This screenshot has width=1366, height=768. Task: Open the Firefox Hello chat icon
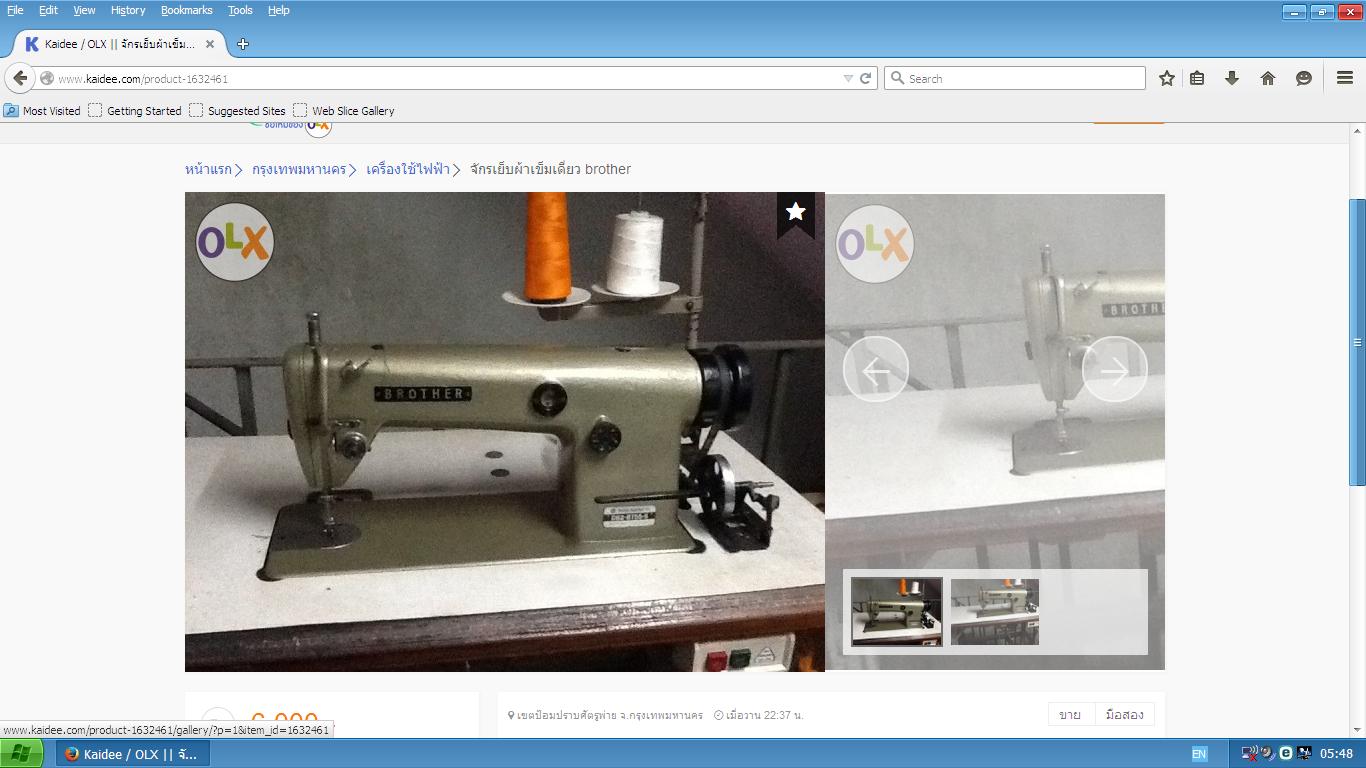tap(1304, 78)
